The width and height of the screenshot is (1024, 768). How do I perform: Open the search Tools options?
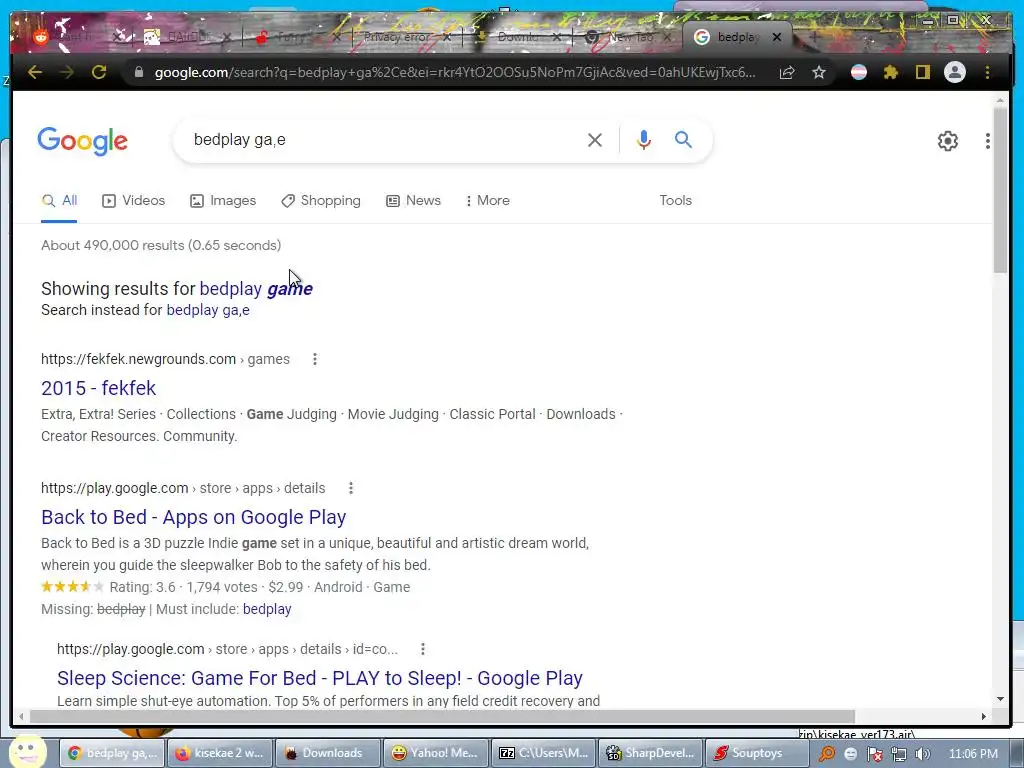[x=675, y=200]
